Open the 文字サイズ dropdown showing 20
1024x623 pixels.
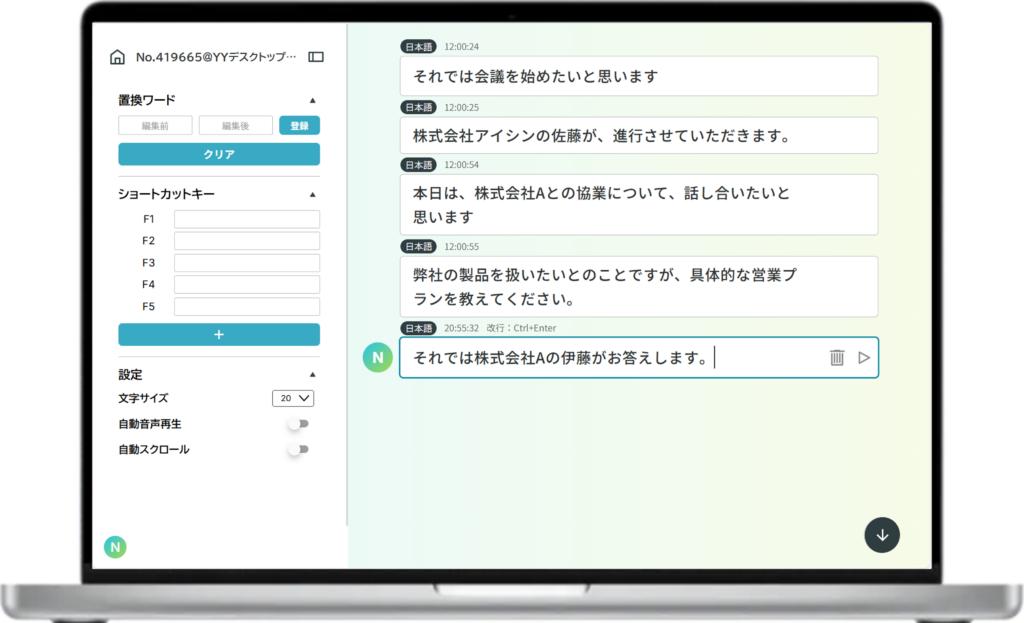click(x=293, y=398)
